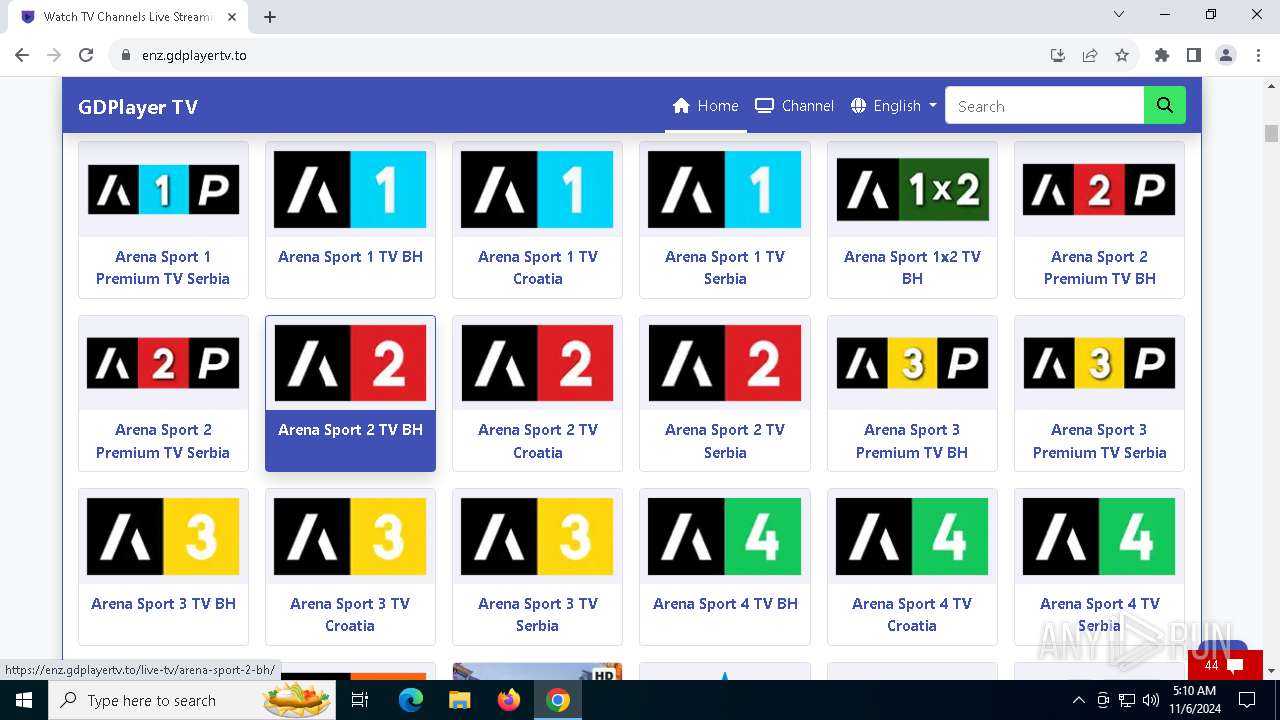Select Arena Sport 1x2 TV BH logo
The image size is (1280, 720).
point(912,189)
